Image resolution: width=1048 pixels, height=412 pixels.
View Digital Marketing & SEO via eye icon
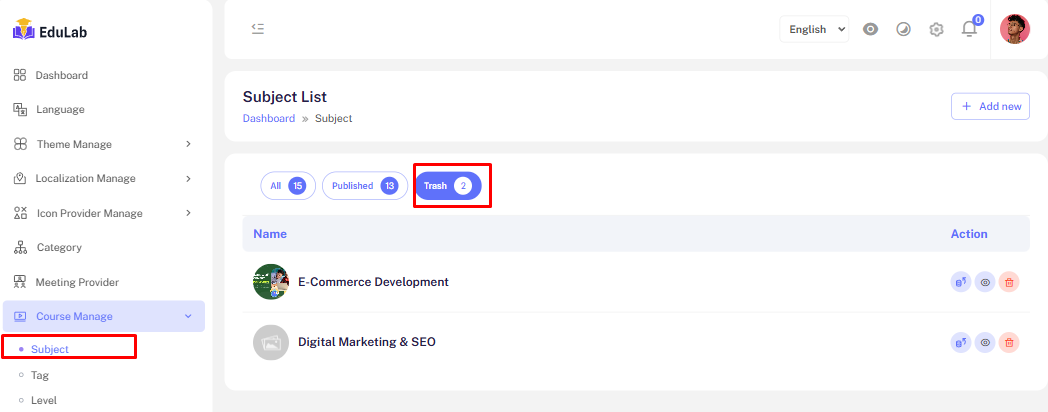tap(985, 343)
